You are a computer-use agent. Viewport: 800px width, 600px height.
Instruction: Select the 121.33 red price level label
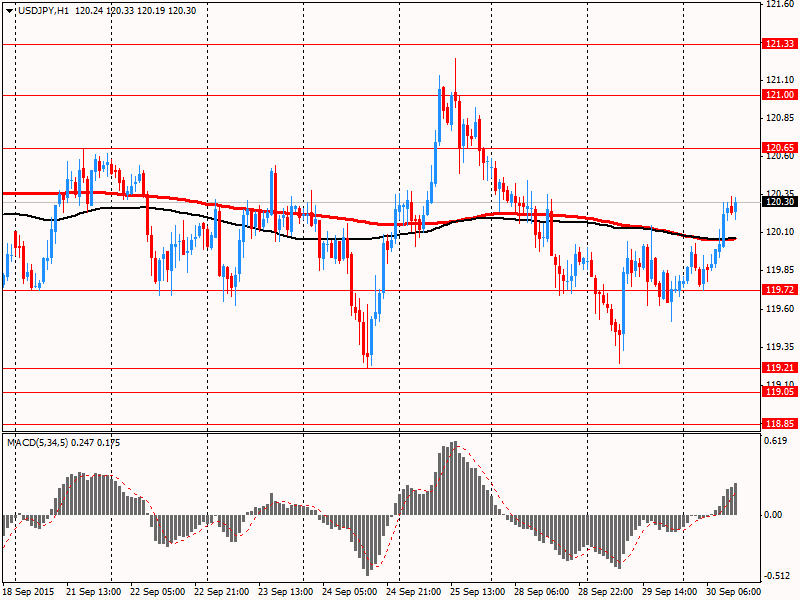779,44
